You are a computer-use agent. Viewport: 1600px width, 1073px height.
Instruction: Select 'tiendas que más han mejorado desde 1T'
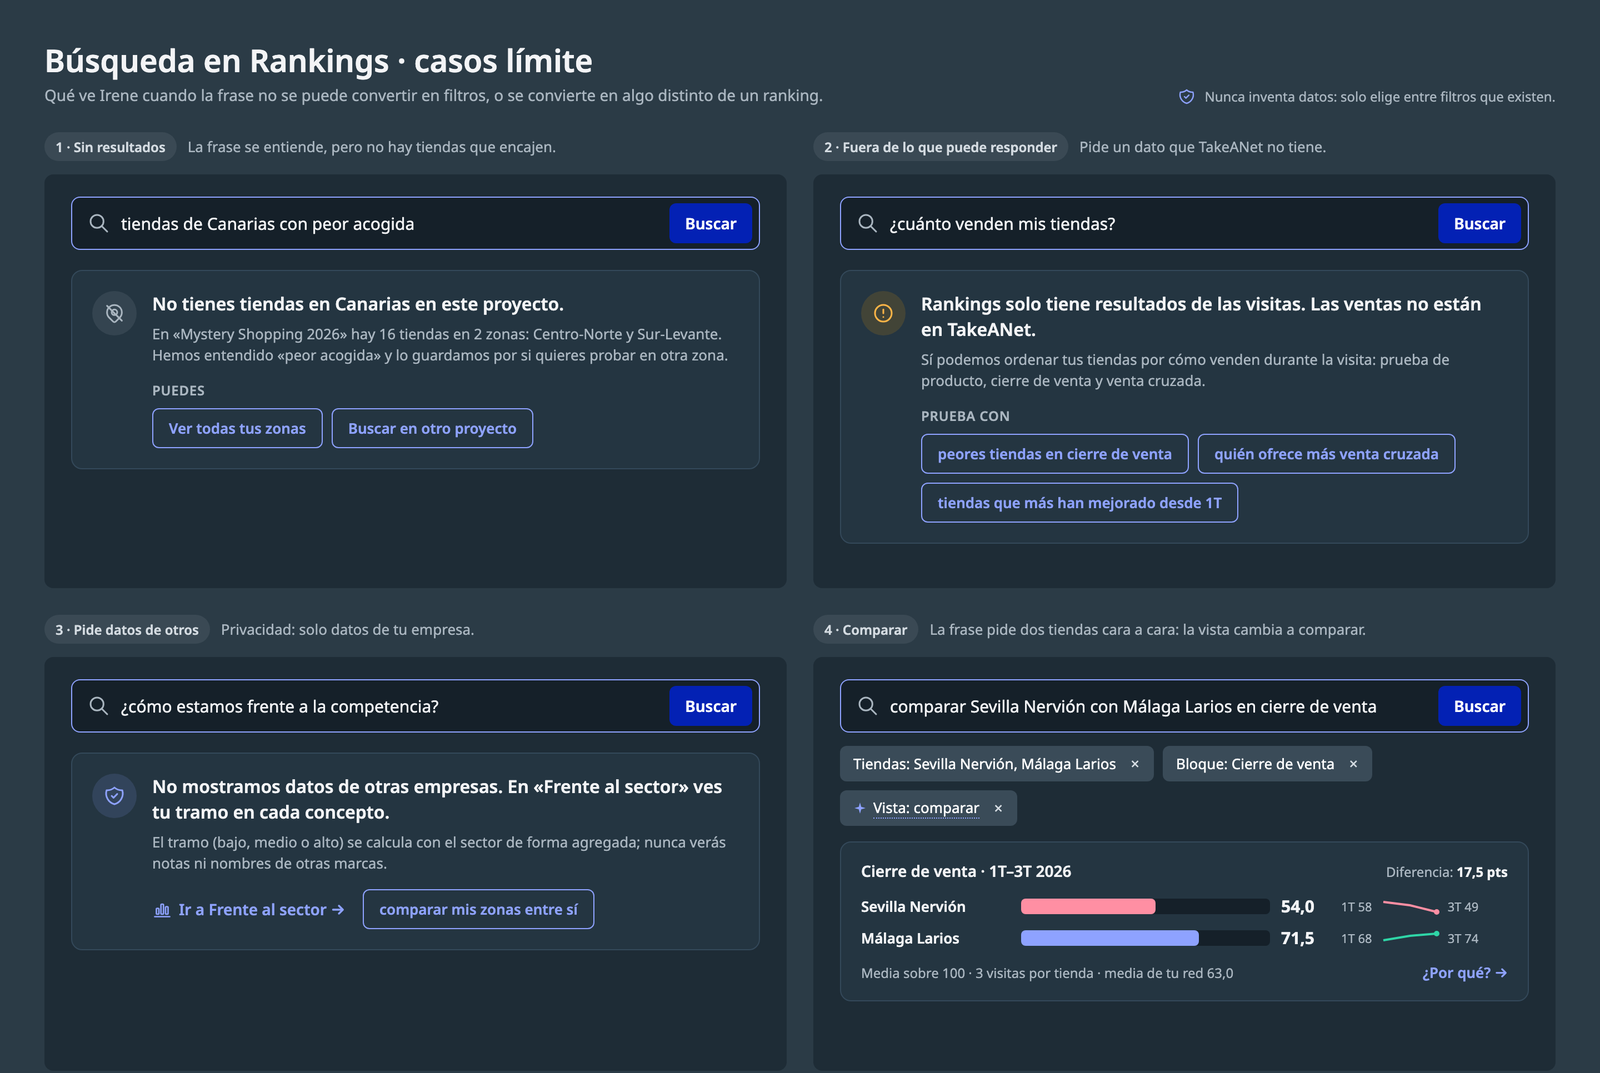[x=1079, y=503]
